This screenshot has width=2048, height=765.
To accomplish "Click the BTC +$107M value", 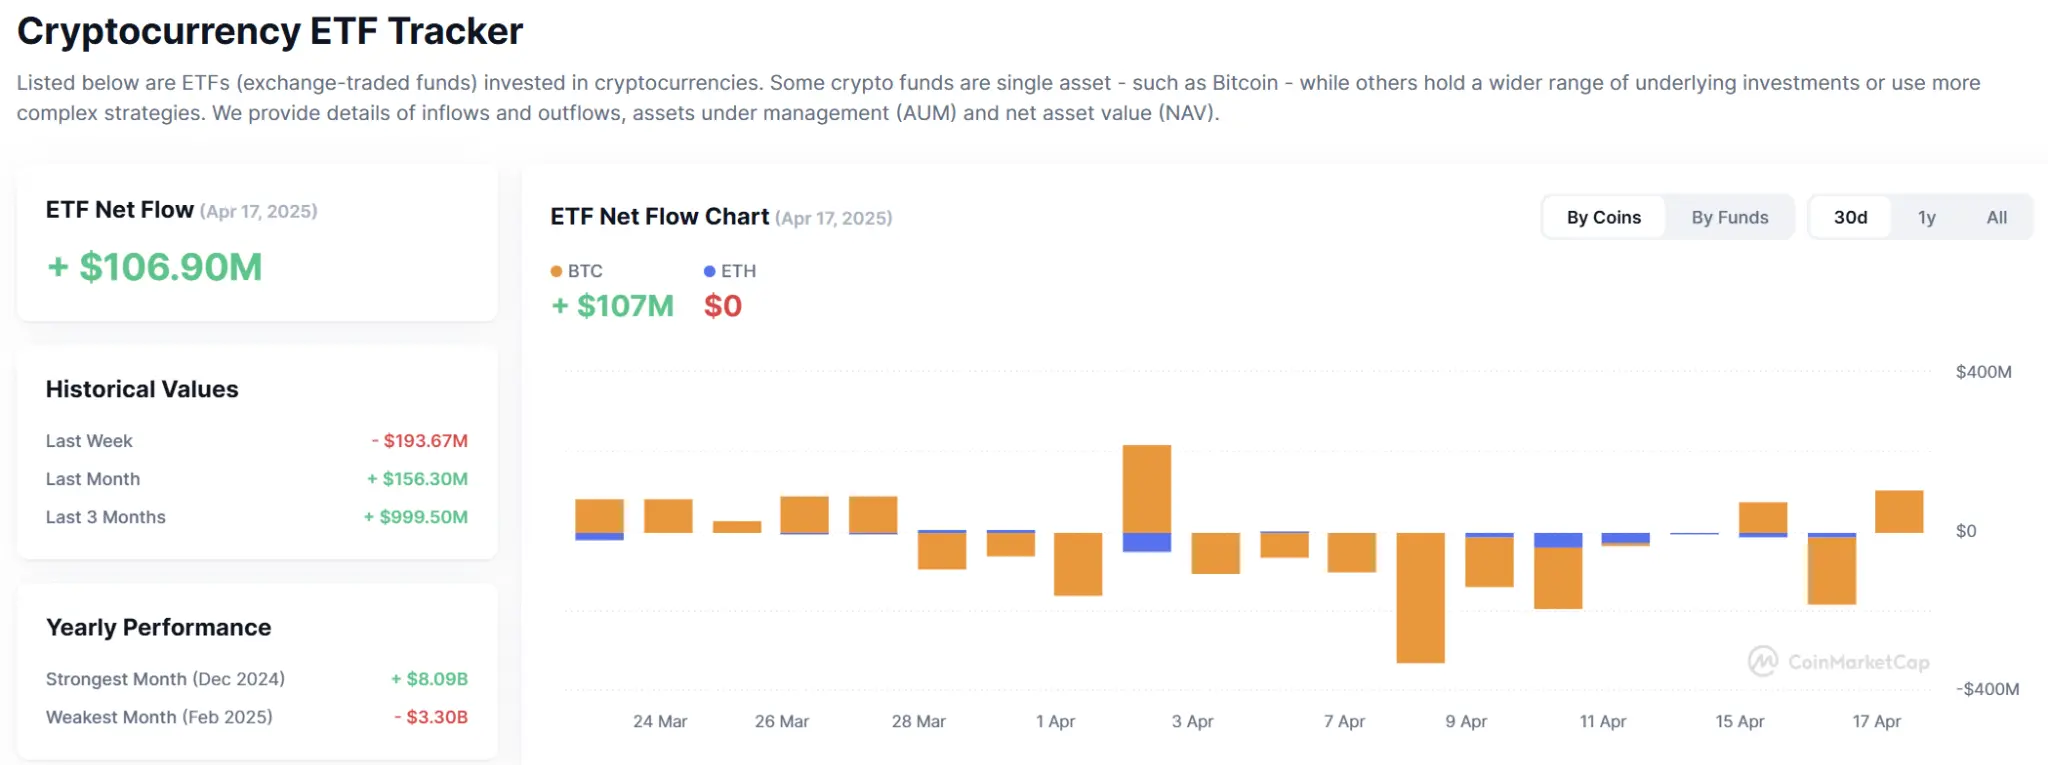I will [x=613, y=306].
